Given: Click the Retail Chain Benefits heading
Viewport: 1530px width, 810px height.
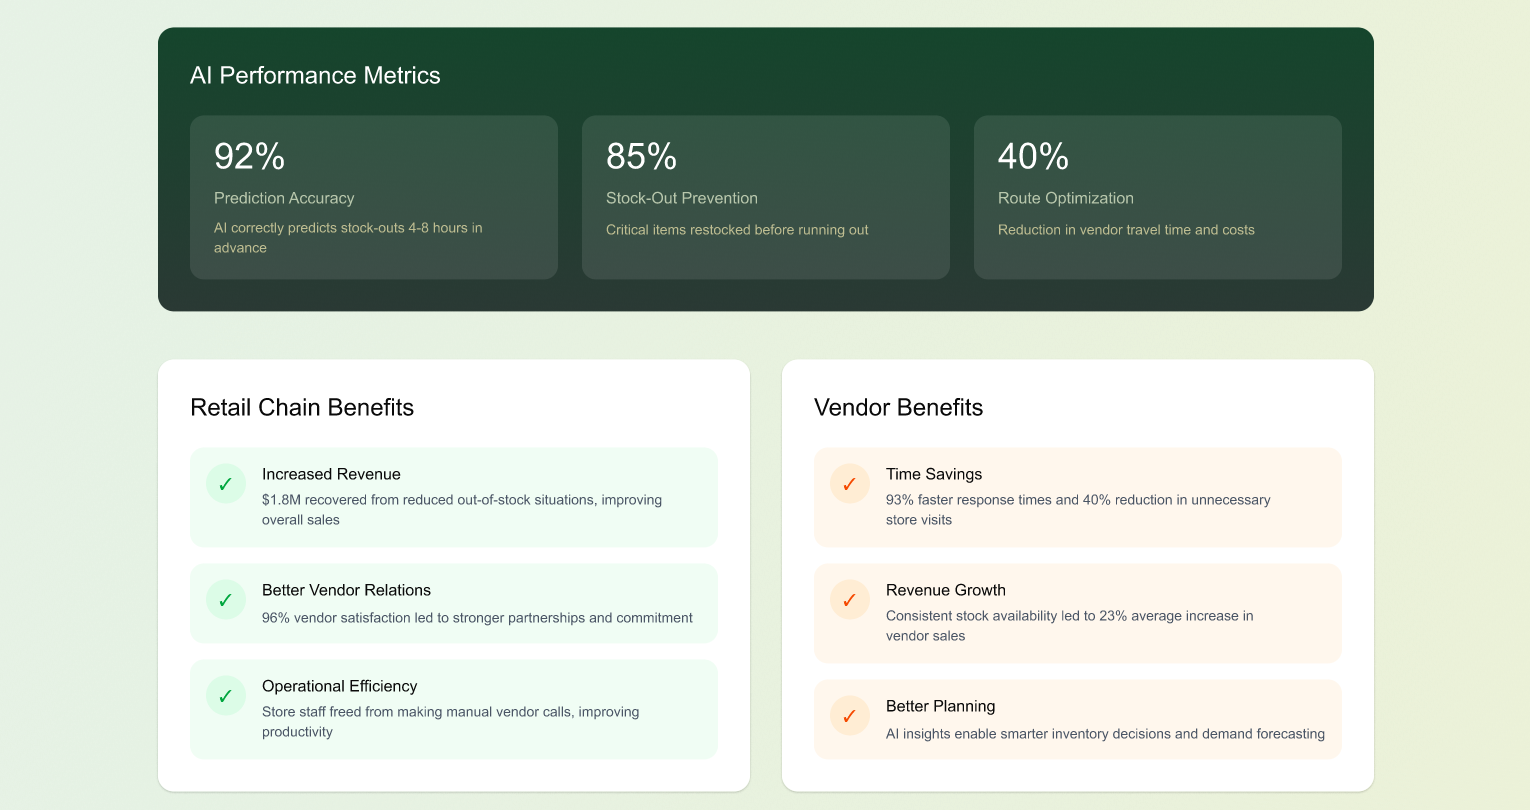Looking at the screenshot, I should (x=302, y=408).
